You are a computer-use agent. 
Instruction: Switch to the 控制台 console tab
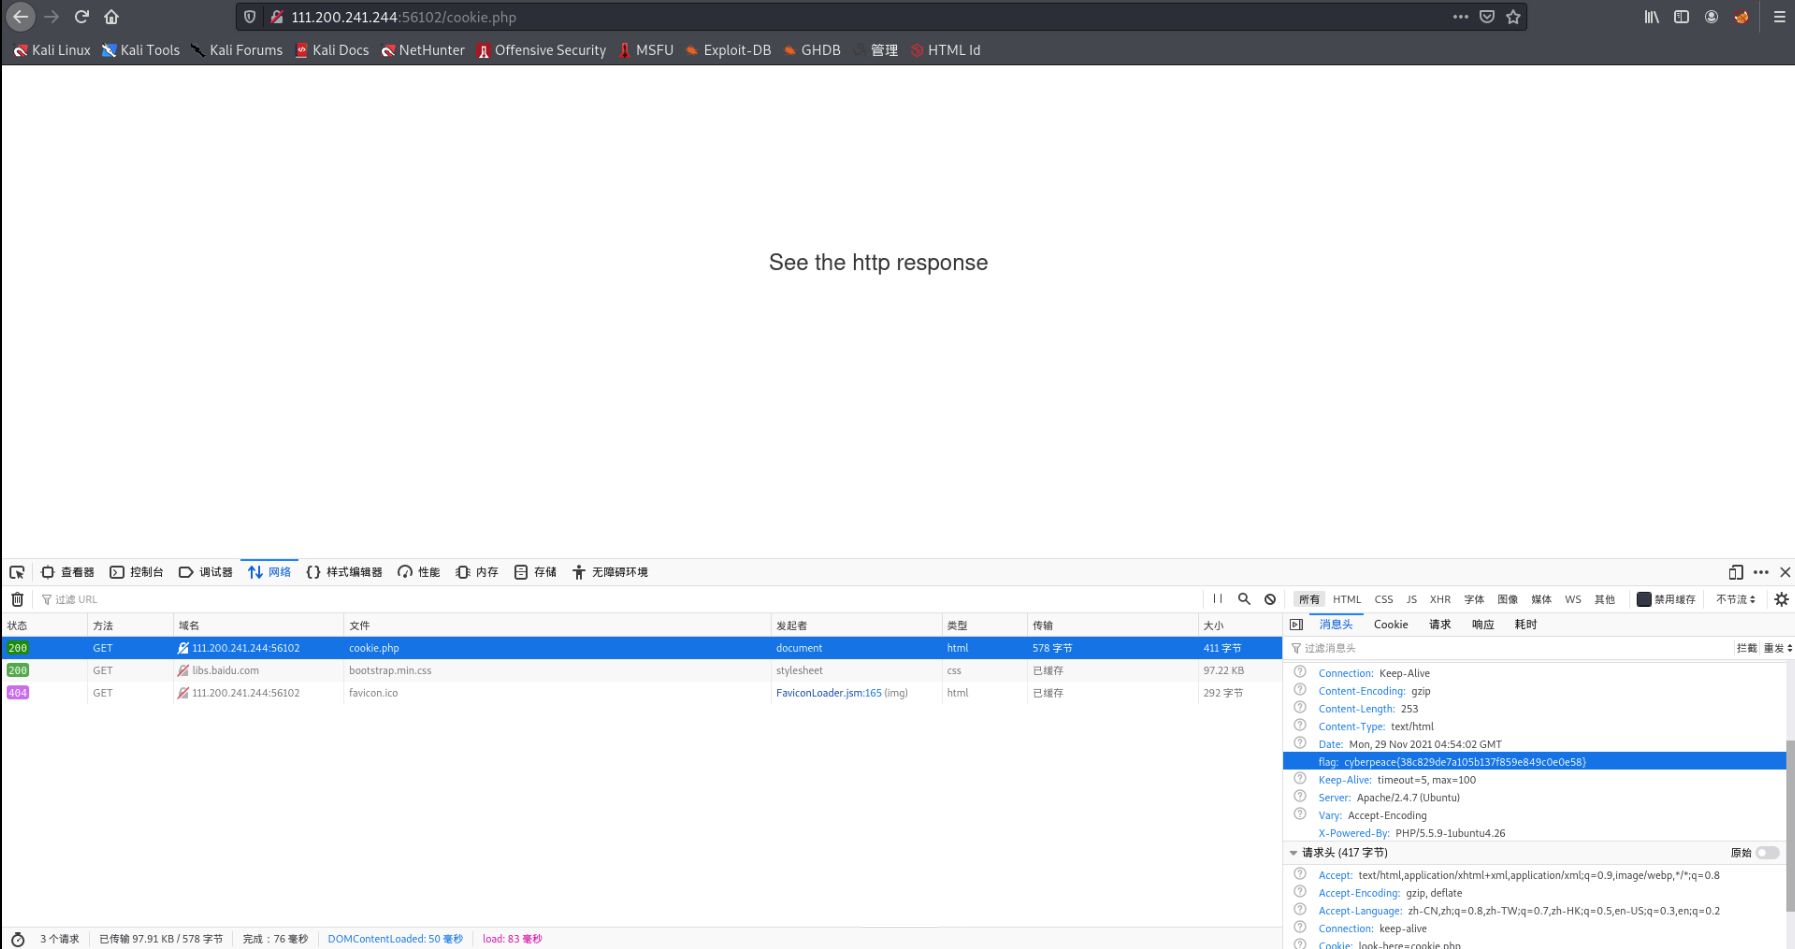(136, 572)
